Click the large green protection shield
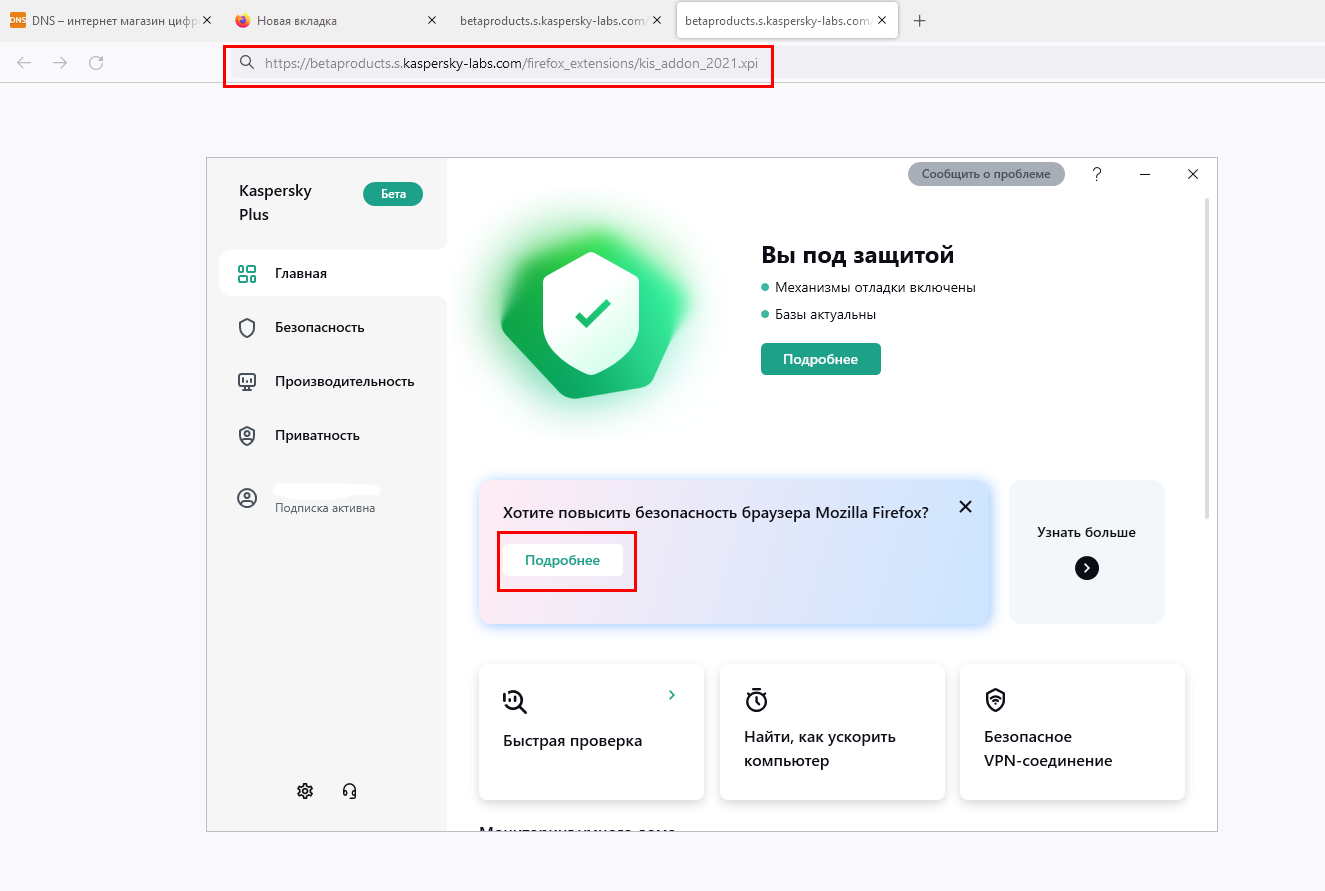 pos(592,314)
